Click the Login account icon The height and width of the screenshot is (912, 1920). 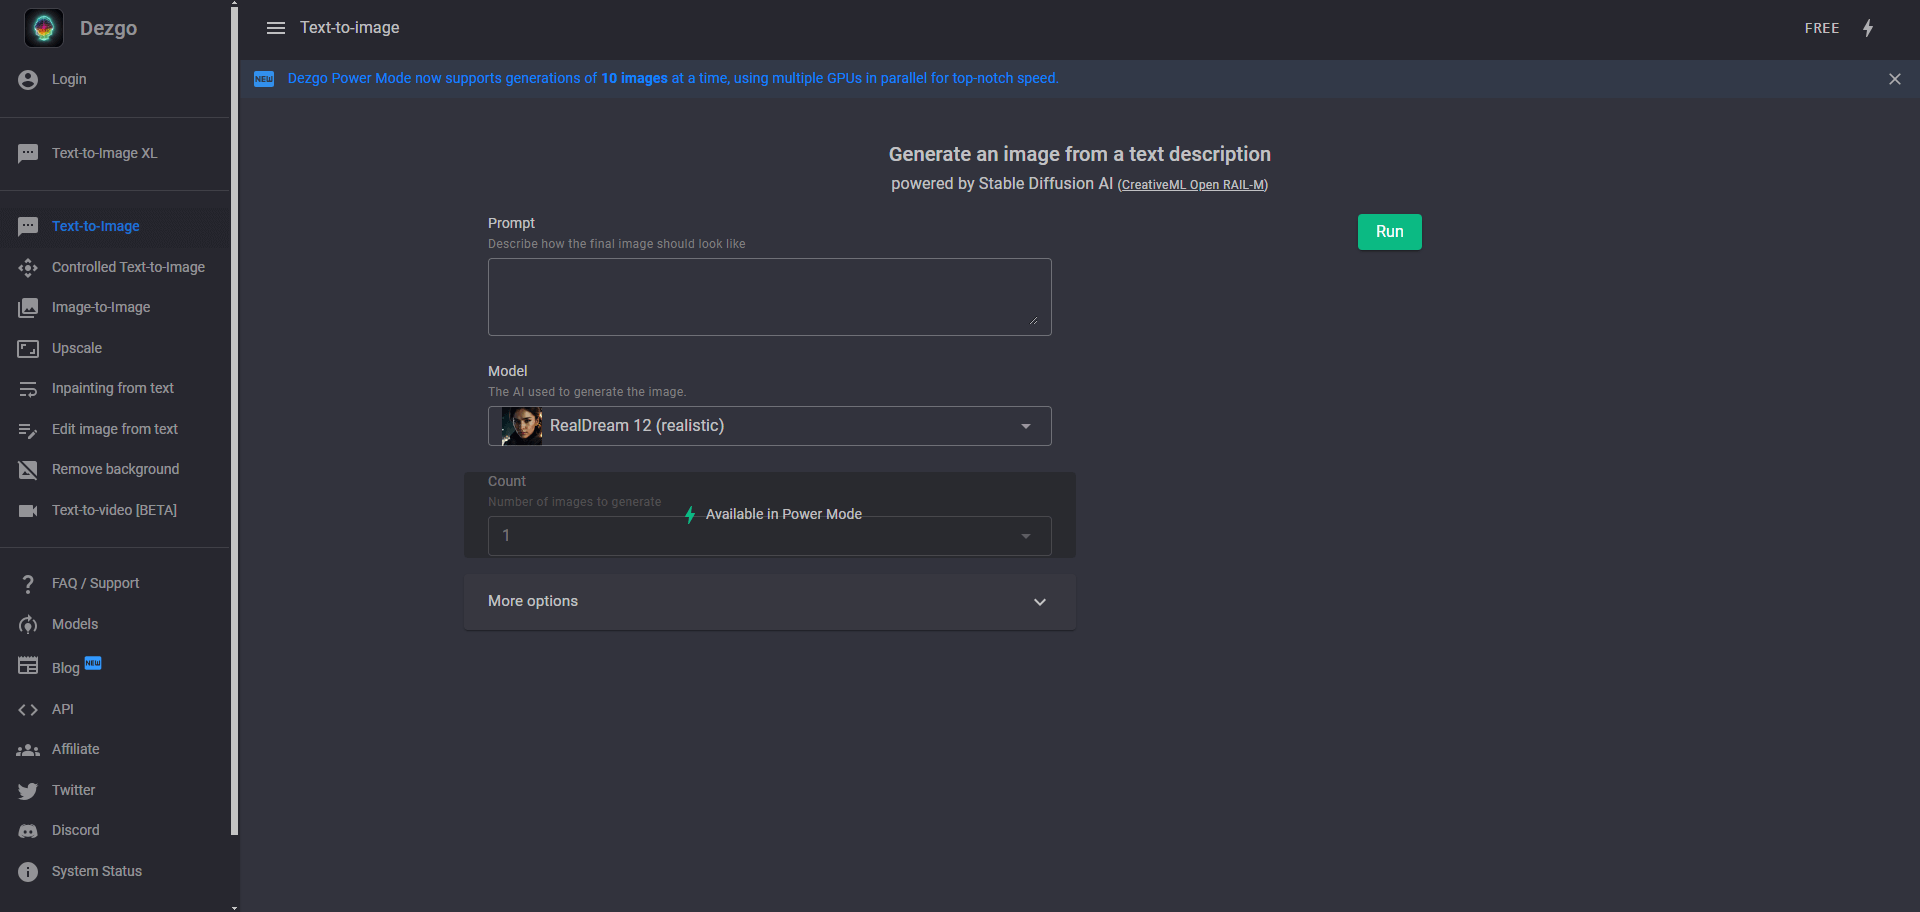28,79
